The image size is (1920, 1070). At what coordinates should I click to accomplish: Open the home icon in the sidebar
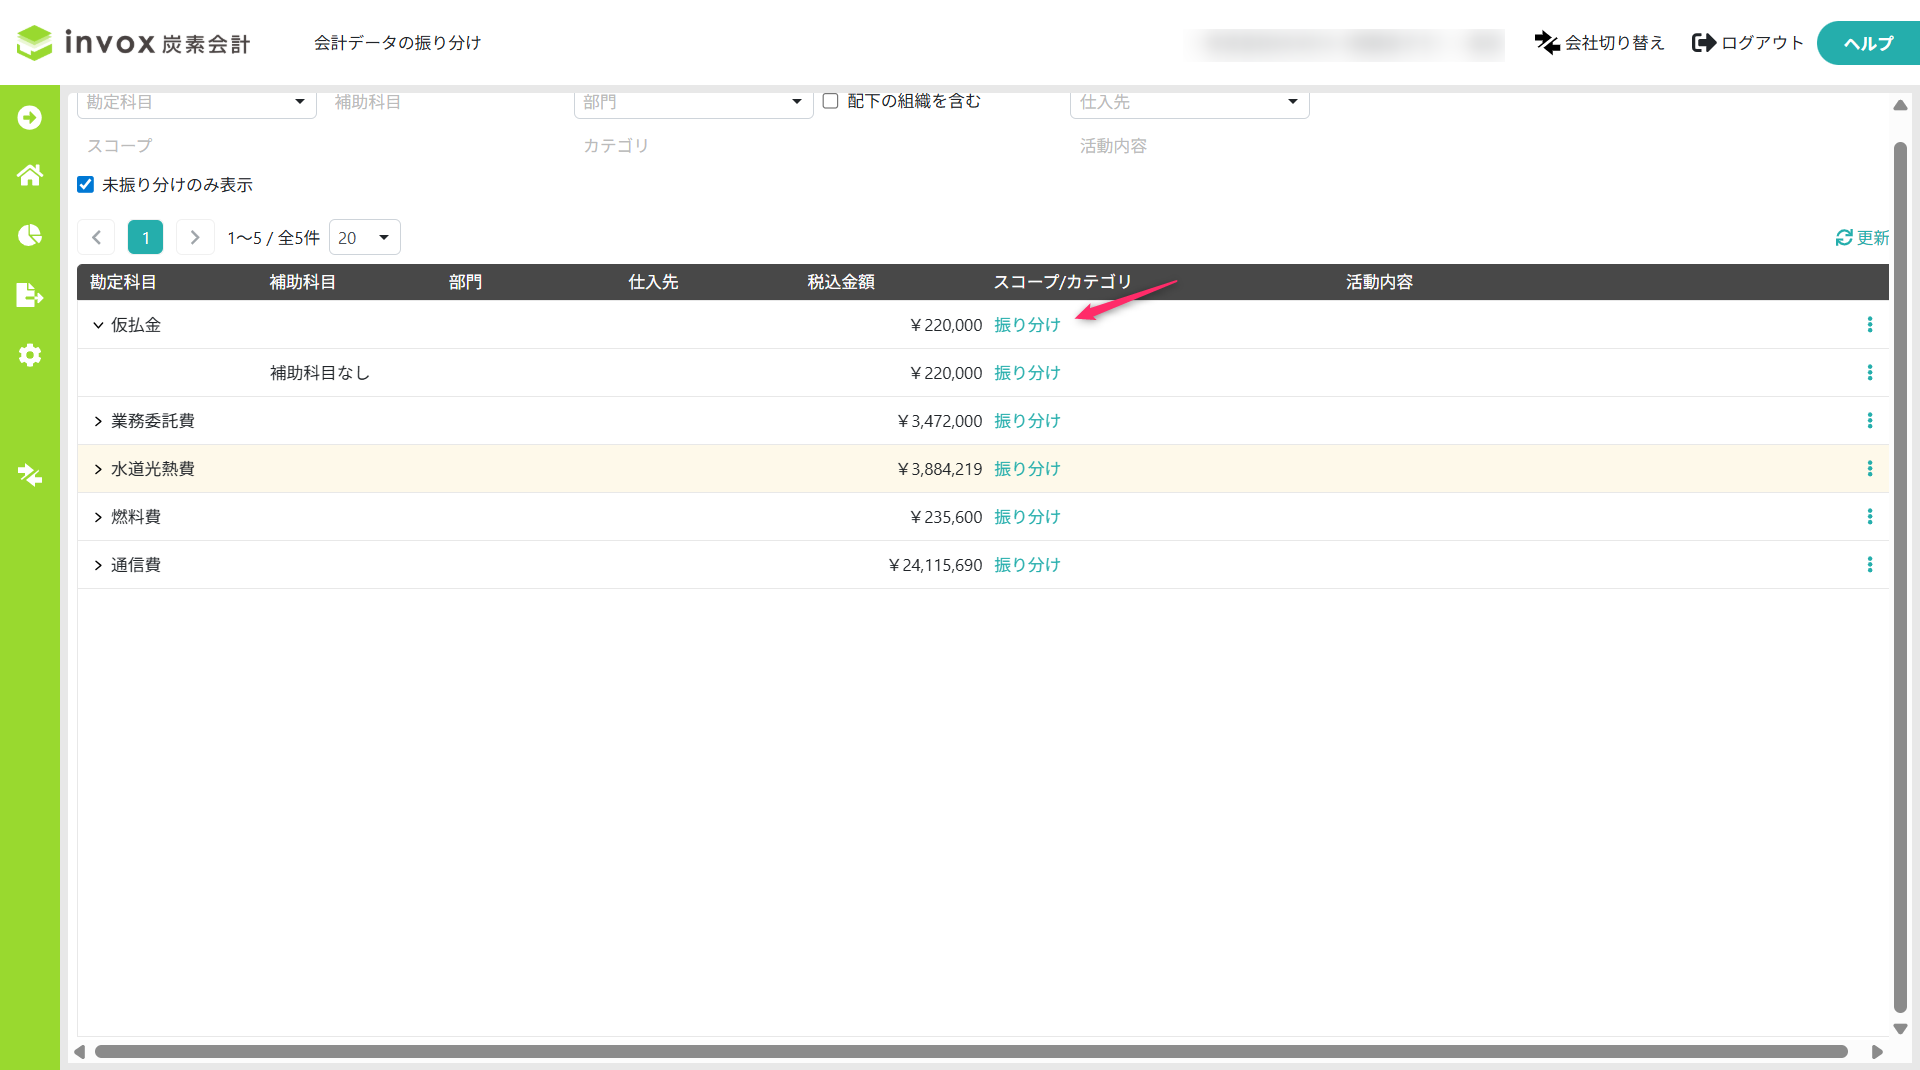30,175
